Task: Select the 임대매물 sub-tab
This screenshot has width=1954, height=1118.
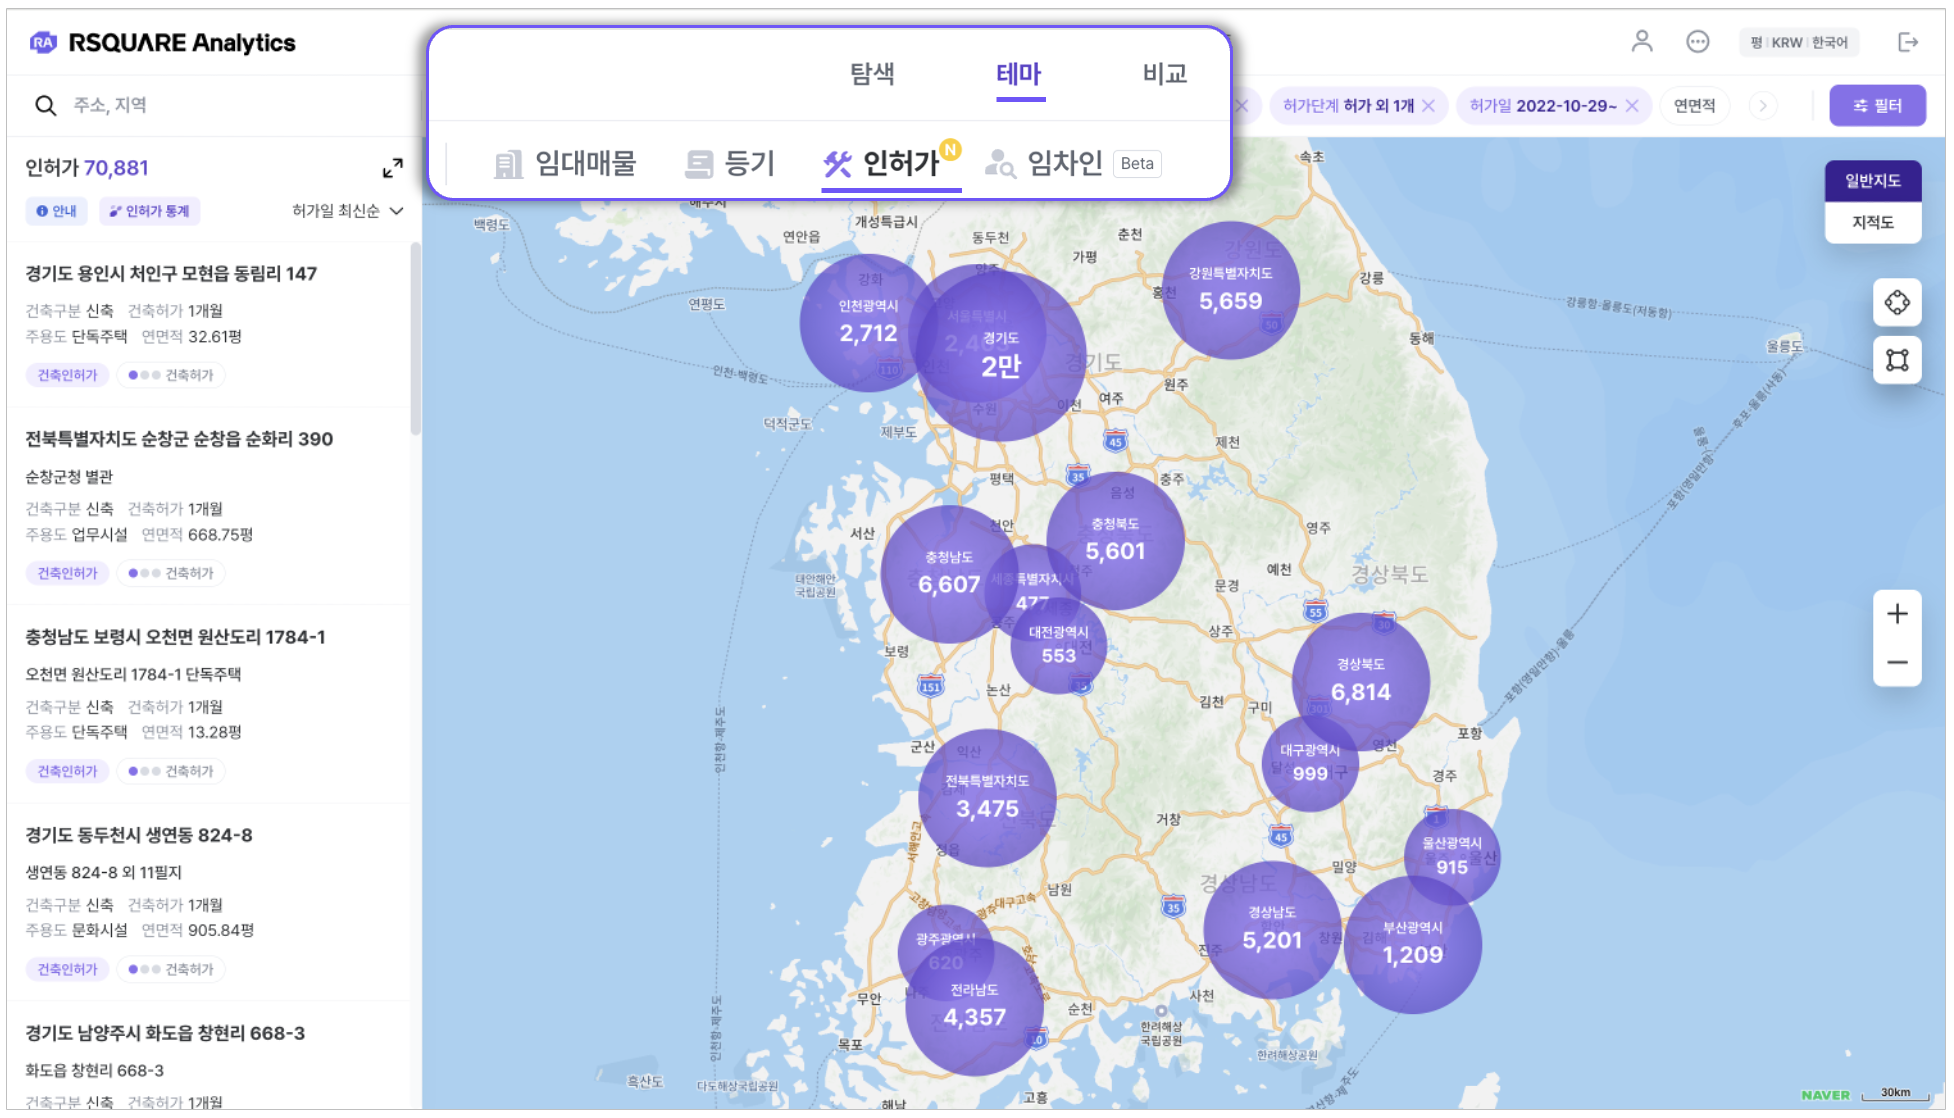Action: (x=566, y=163)
